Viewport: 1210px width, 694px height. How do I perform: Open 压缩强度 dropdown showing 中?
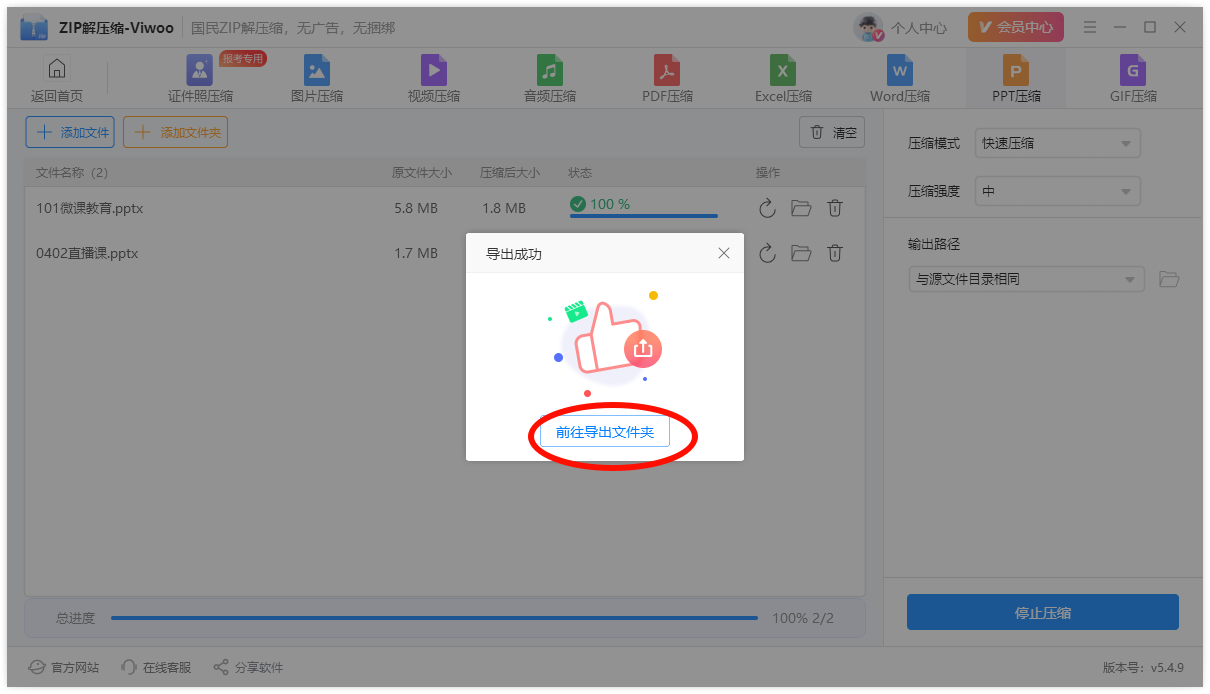pos(1058,191)
